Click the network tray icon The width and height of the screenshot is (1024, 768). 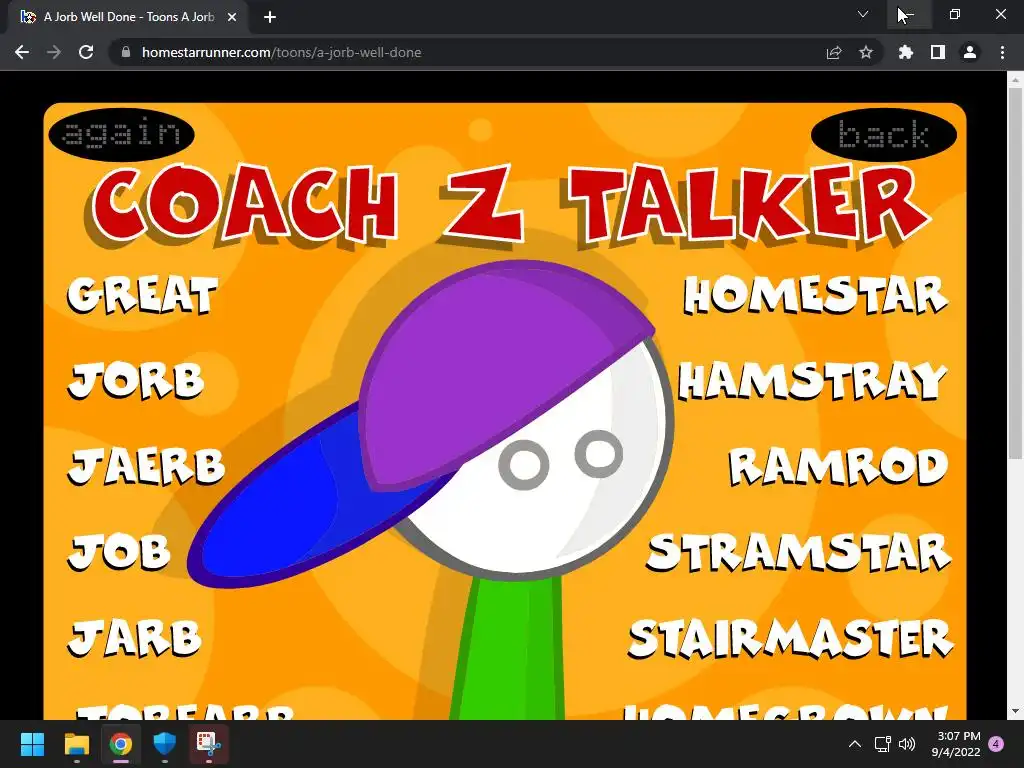(x=883, y=744)
